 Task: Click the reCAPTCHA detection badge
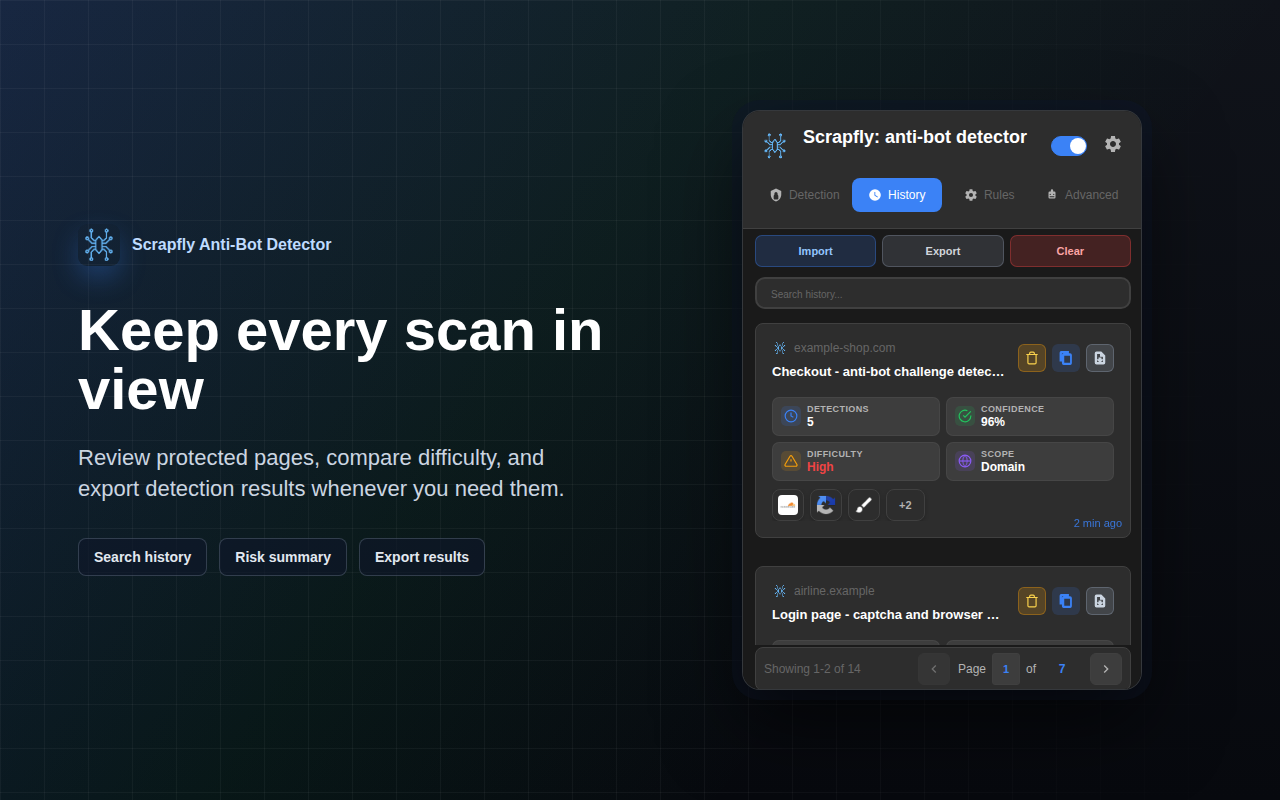[826, 505]
